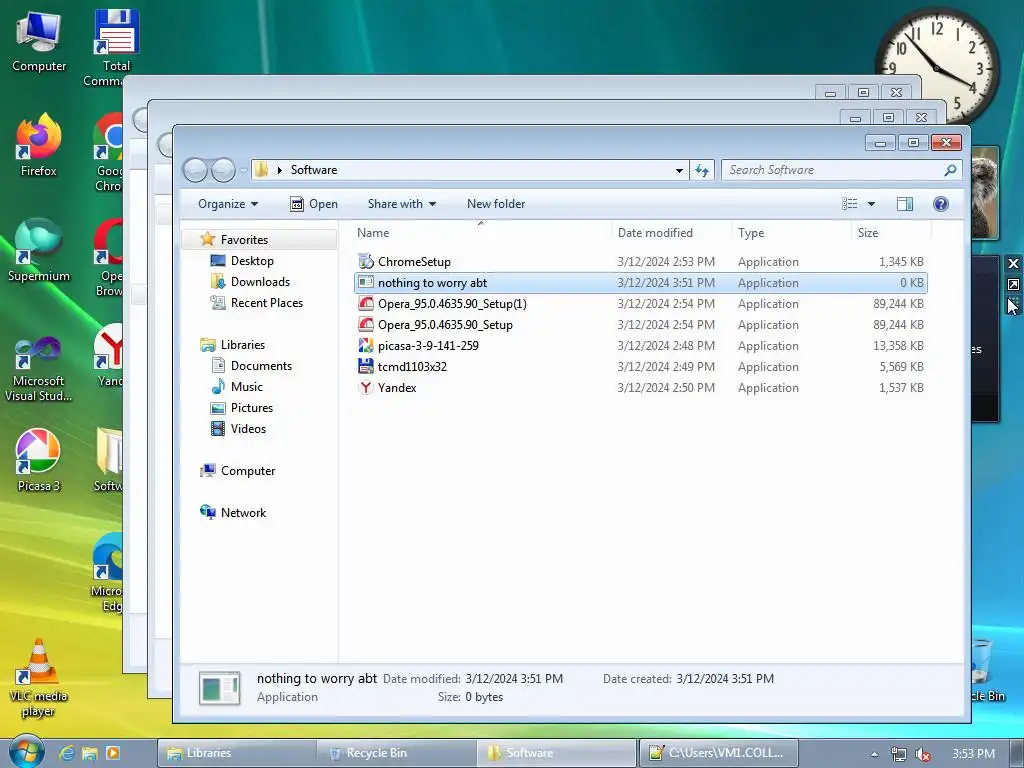Launch VLC media player from the desktop
1024x768 pixels.
pyautogui.click(x=38, y=678)
